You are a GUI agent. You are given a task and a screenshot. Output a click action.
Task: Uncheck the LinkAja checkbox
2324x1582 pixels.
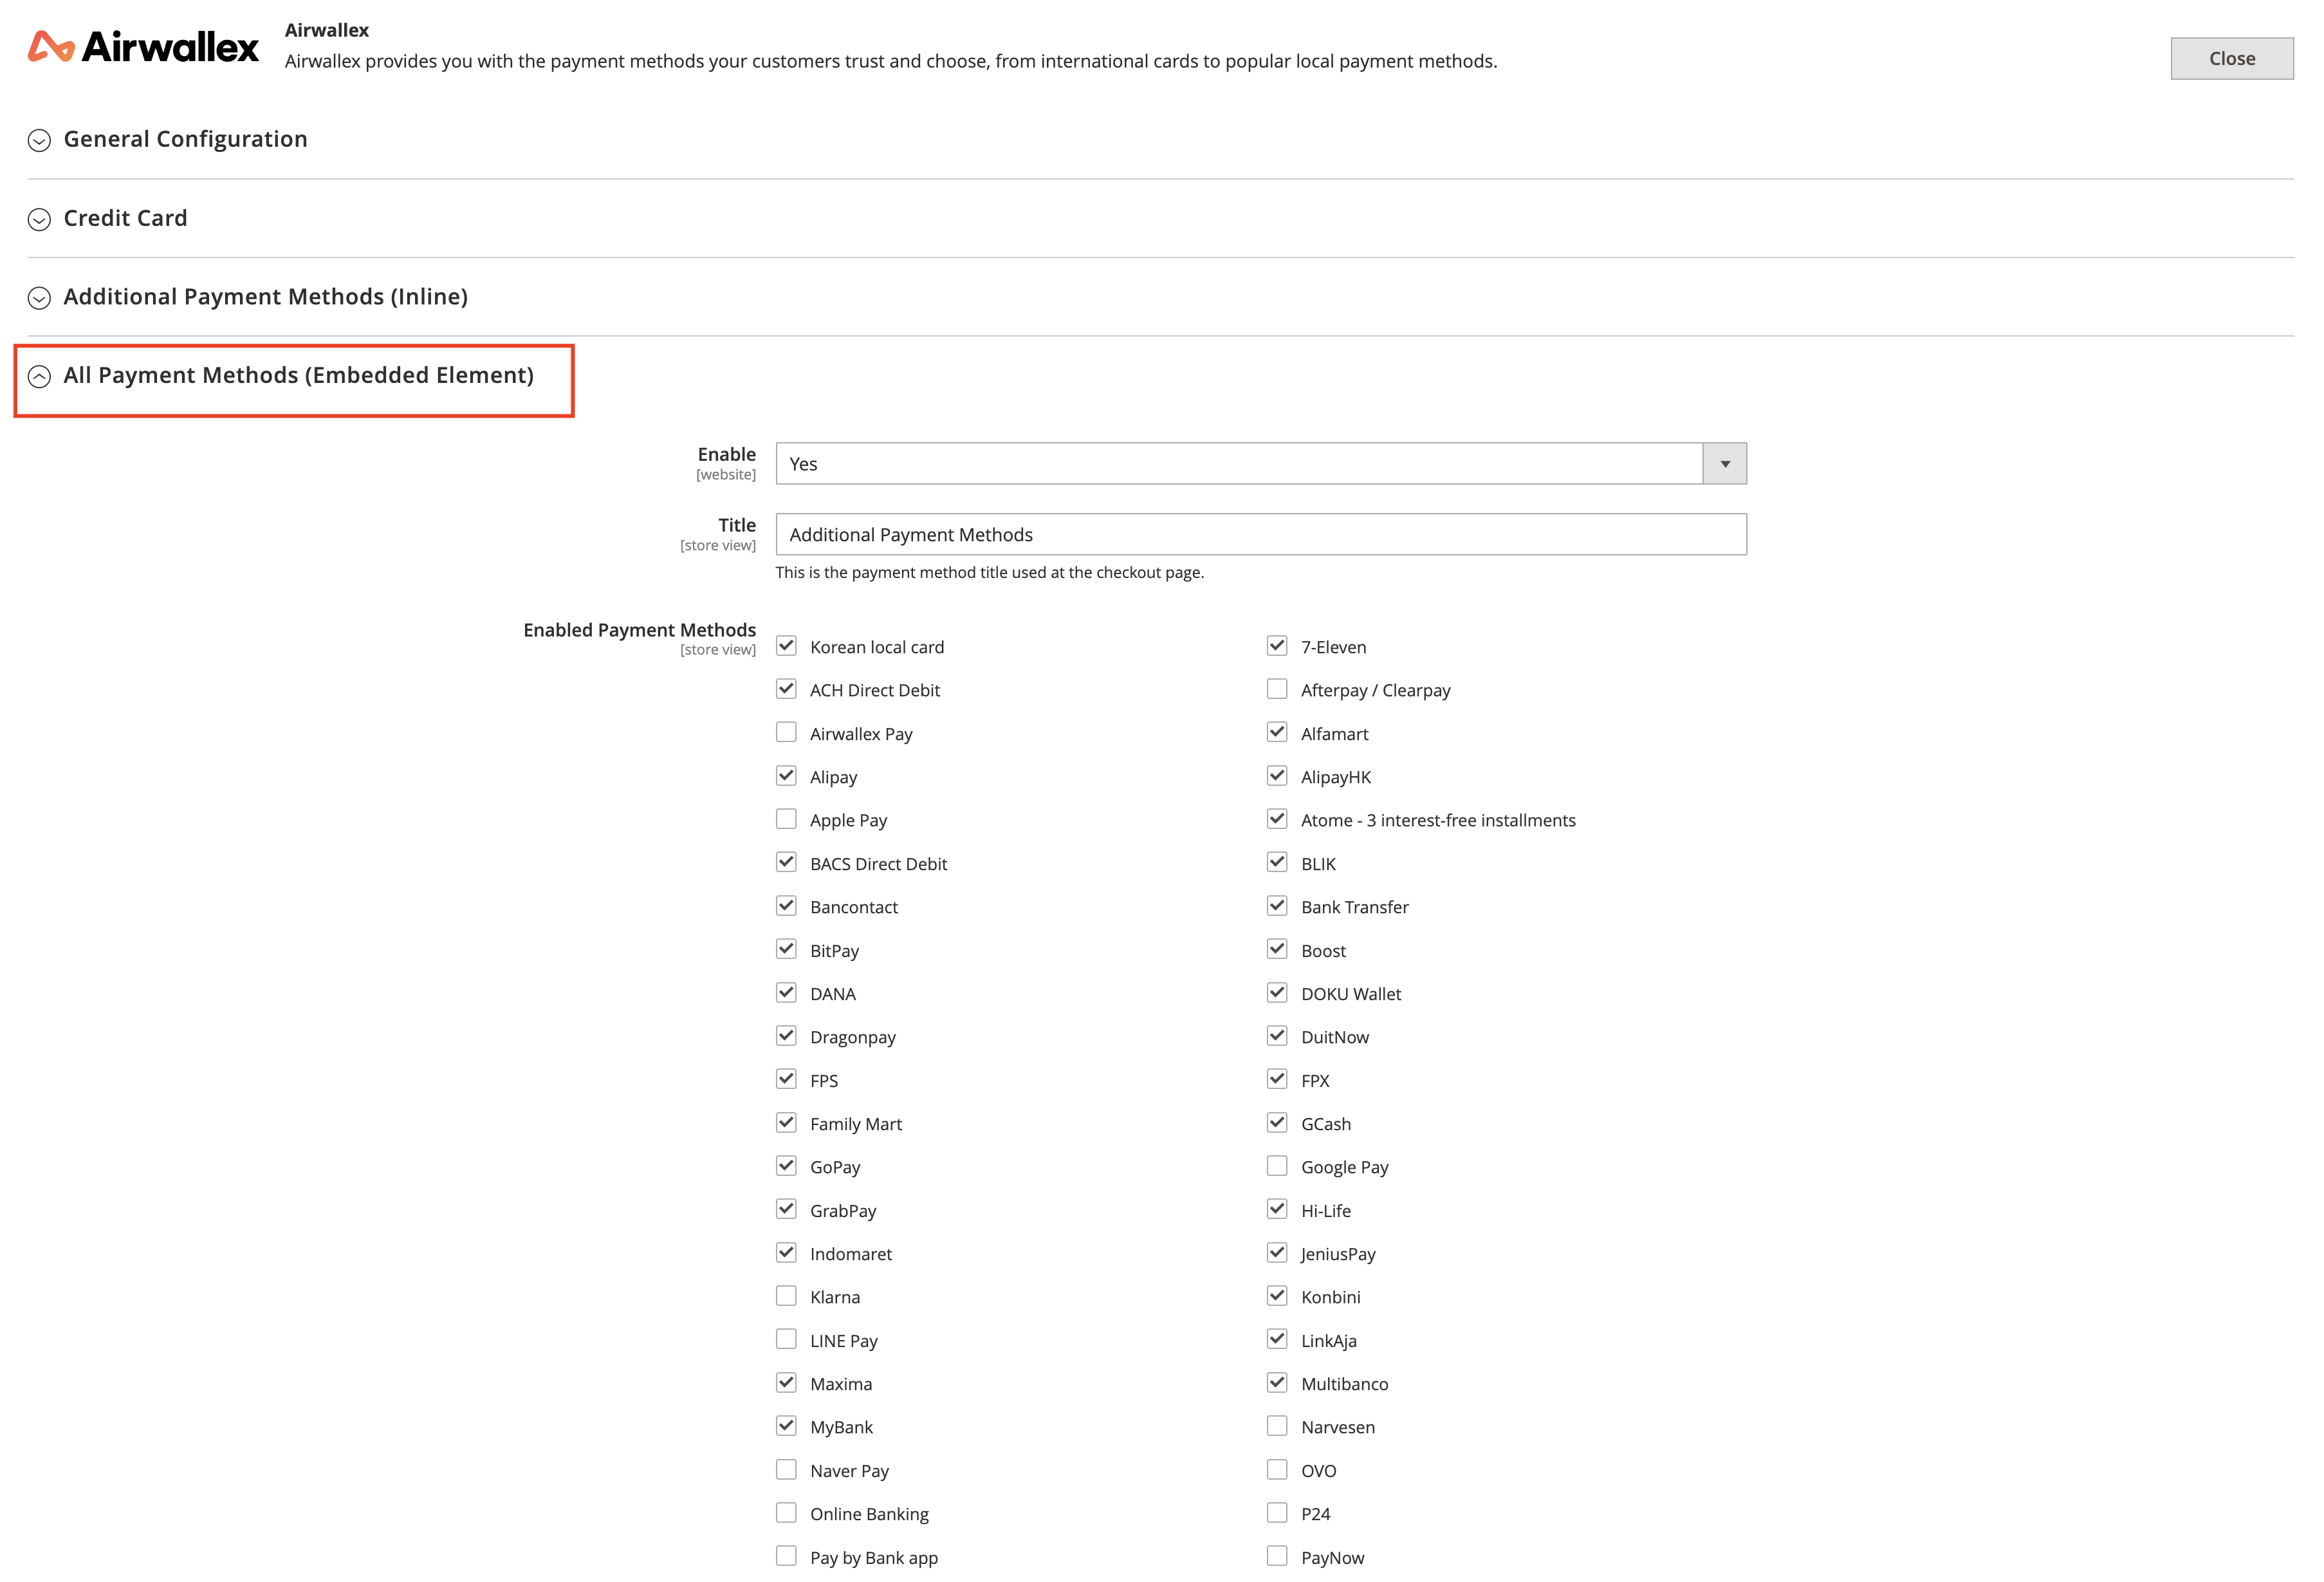click(x=1277, y=1339)
